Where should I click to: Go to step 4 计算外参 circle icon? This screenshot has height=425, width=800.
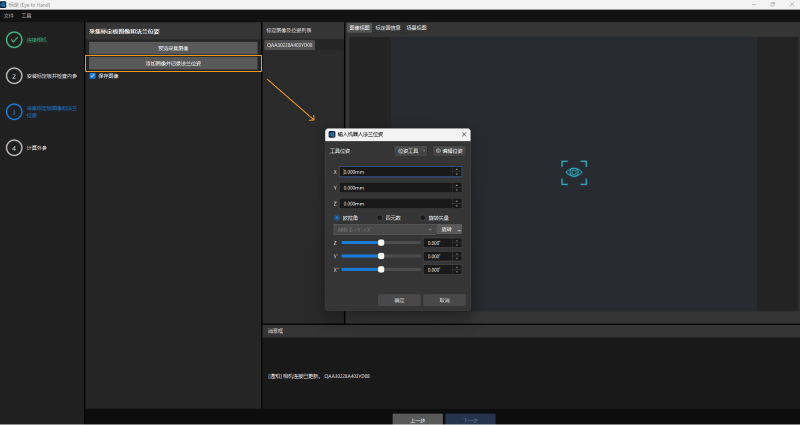(14, 147)
